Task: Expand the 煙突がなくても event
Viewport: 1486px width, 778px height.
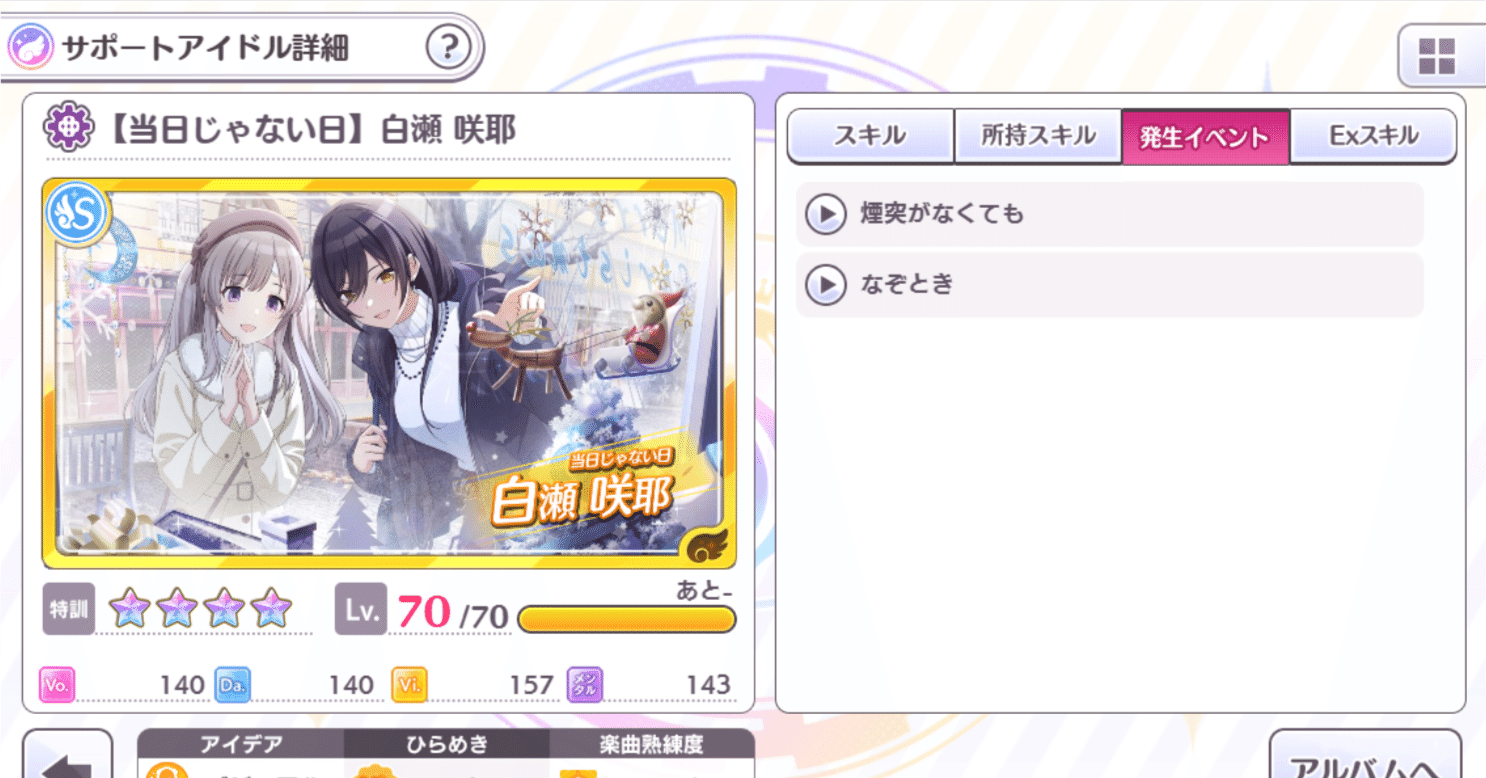Action: click(1109, 214)
